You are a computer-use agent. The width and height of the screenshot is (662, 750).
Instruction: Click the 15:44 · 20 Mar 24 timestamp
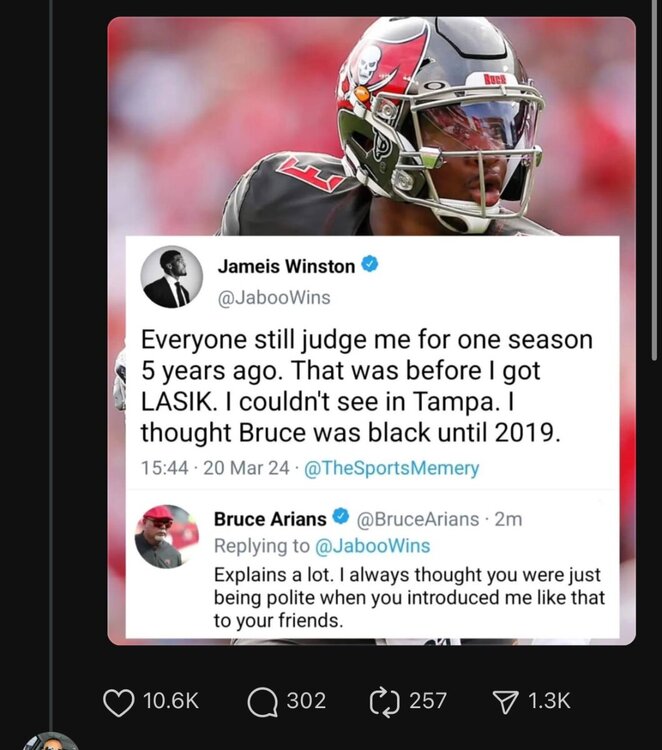tap(215, 468)
